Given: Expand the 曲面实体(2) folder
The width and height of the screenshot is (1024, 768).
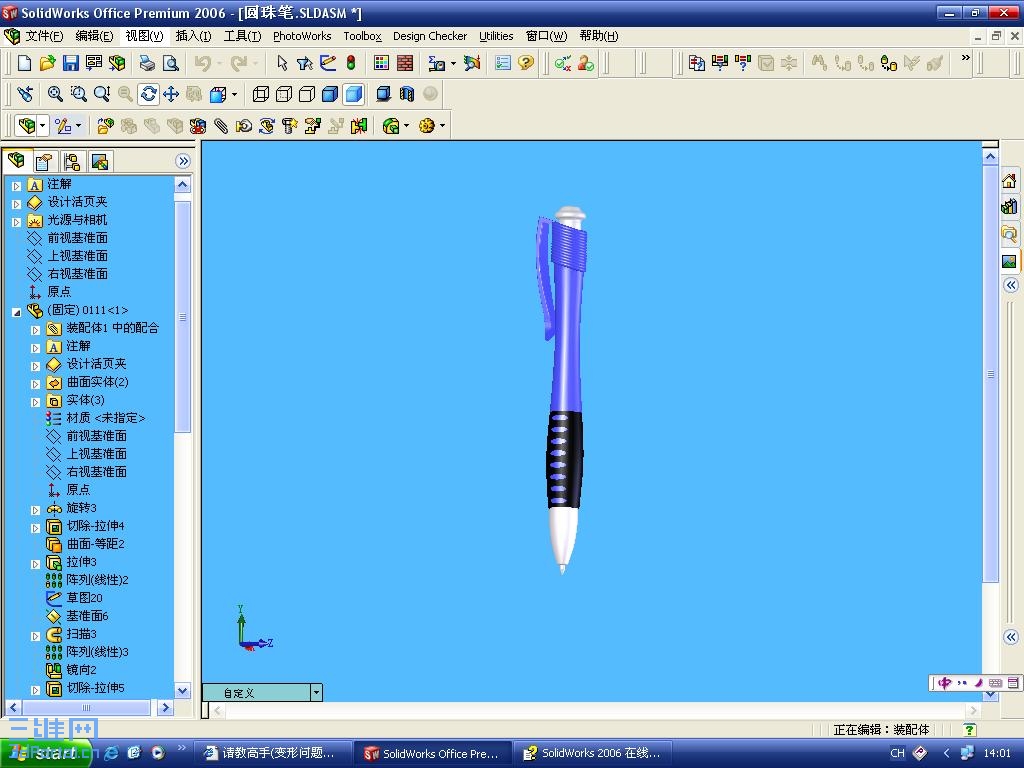Looking at the screenshot, I should point(36,384).
